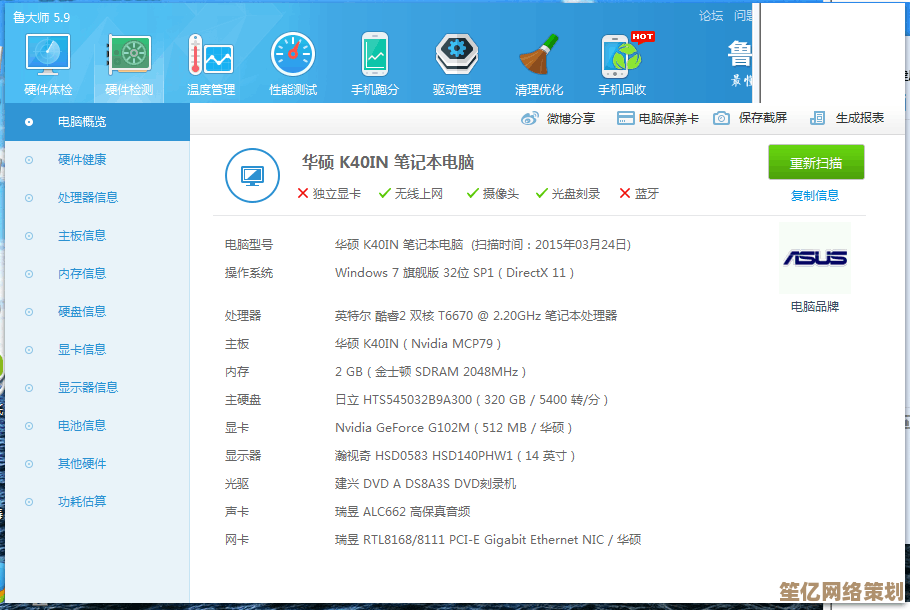Click hard disk value 日立 HTS545032B9A300
This screenshot has height=610, width=910.
(471, 400)
